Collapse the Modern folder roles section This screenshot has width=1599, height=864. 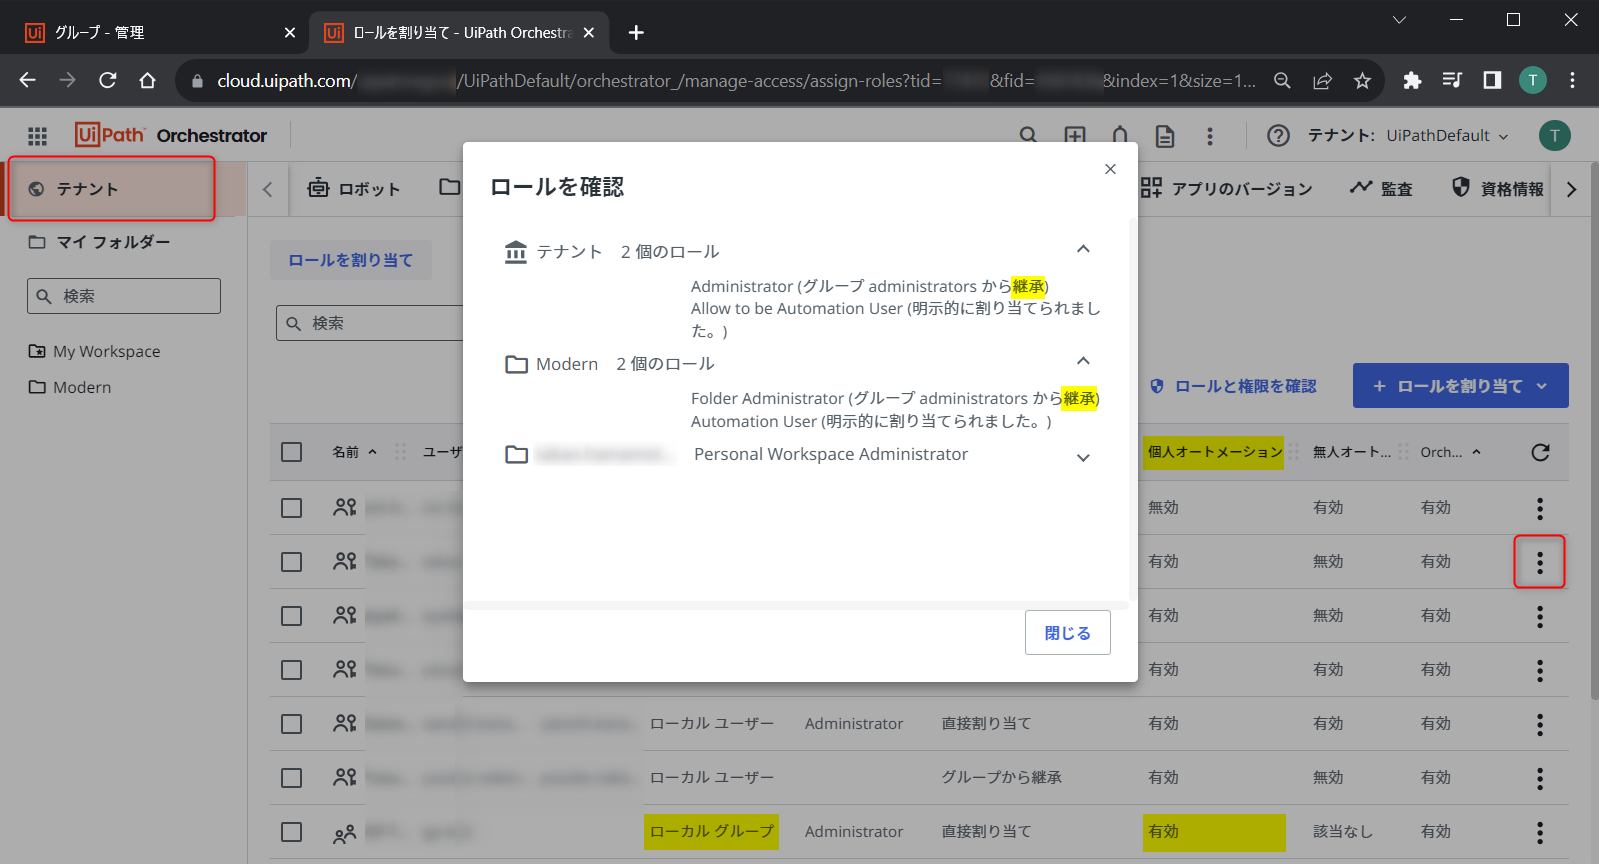[1083, 361]
